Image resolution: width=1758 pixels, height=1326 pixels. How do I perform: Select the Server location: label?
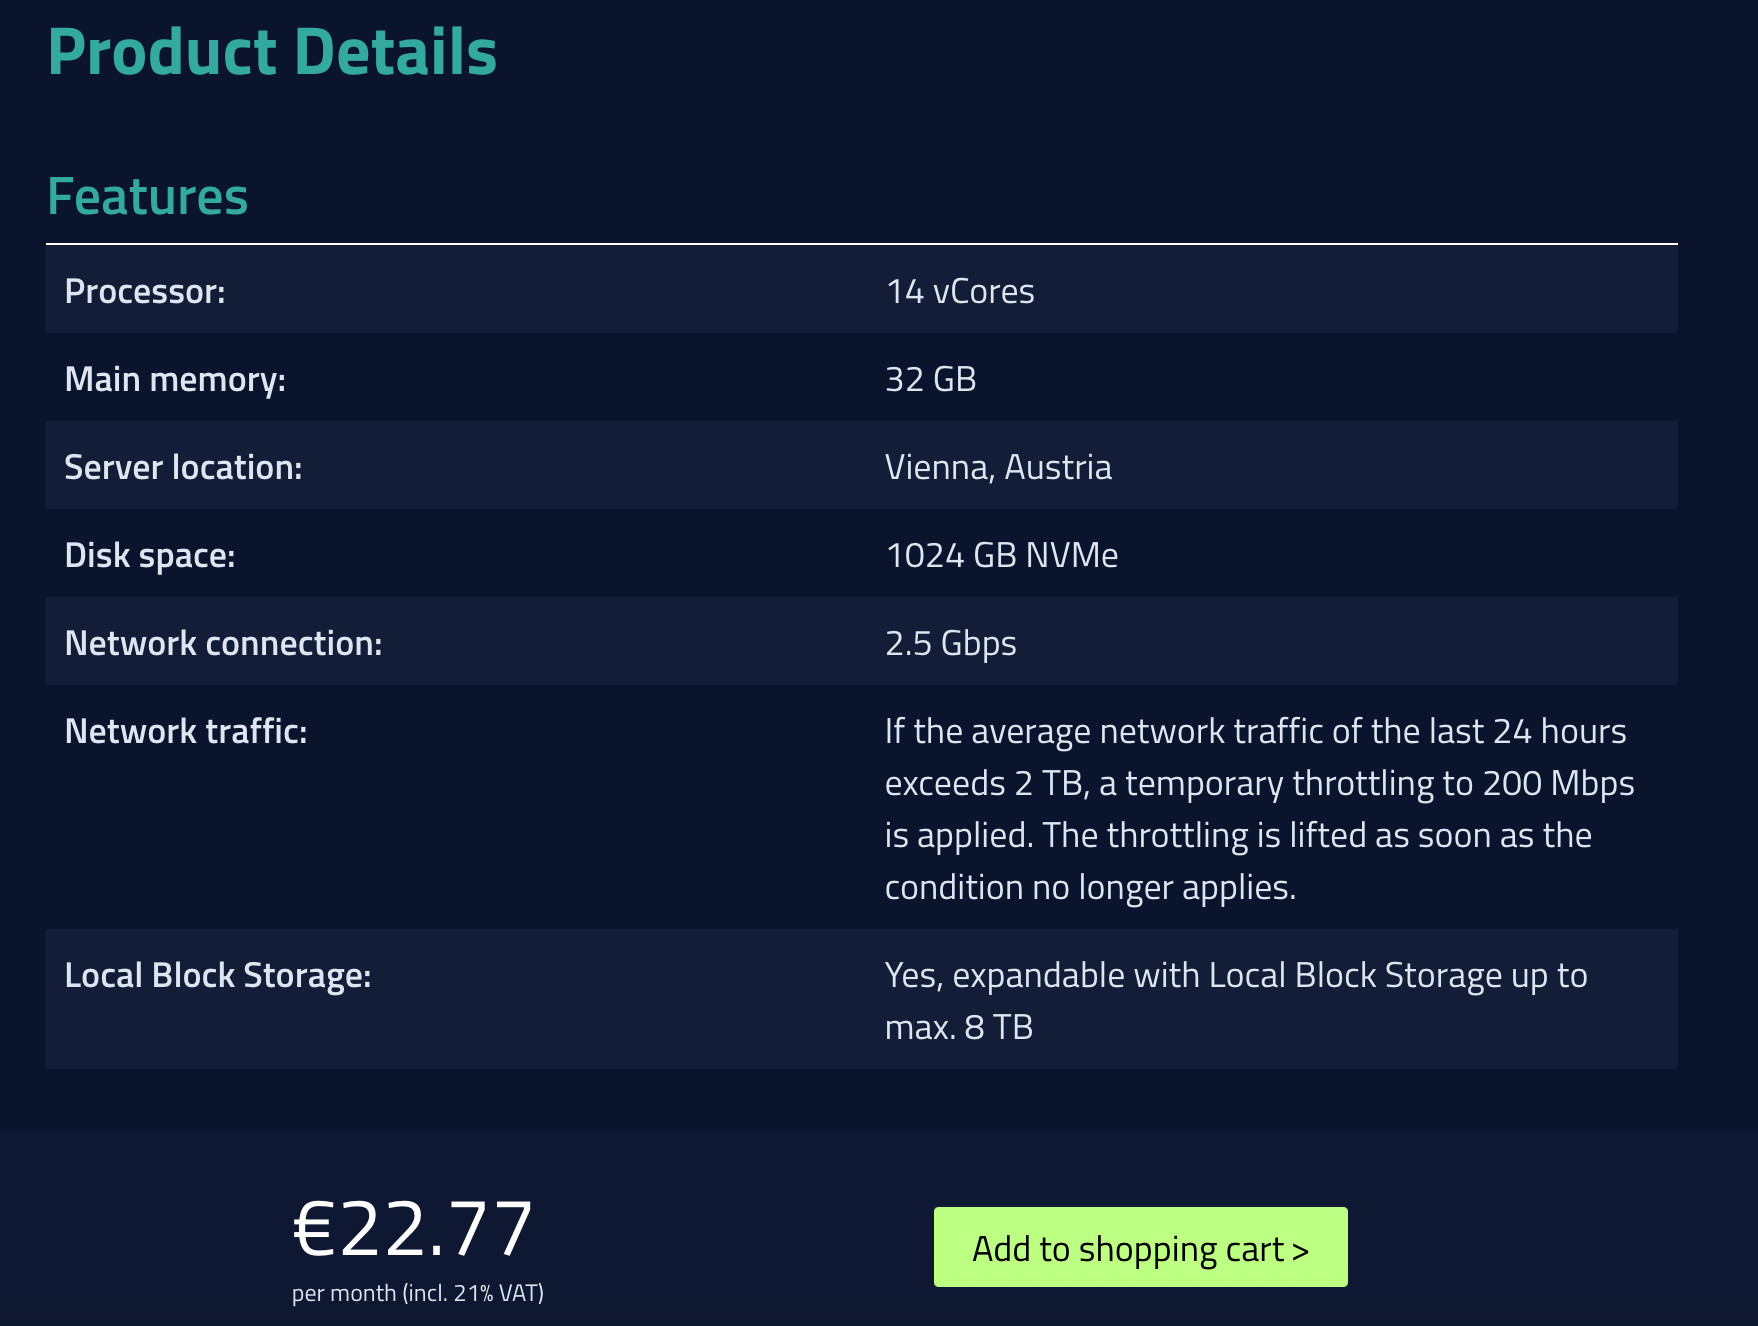pyautogui.click(x=183, y=467)
